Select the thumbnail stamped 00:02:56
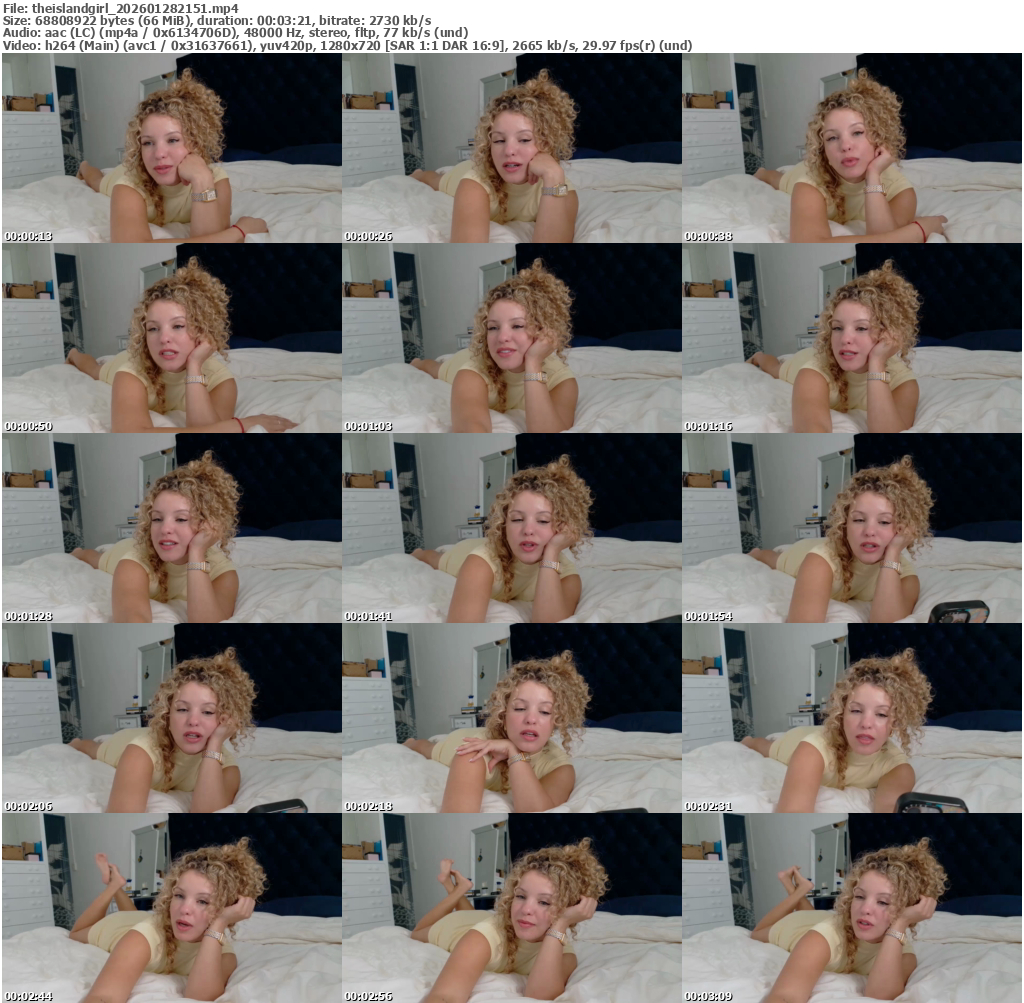 (511, 908)
